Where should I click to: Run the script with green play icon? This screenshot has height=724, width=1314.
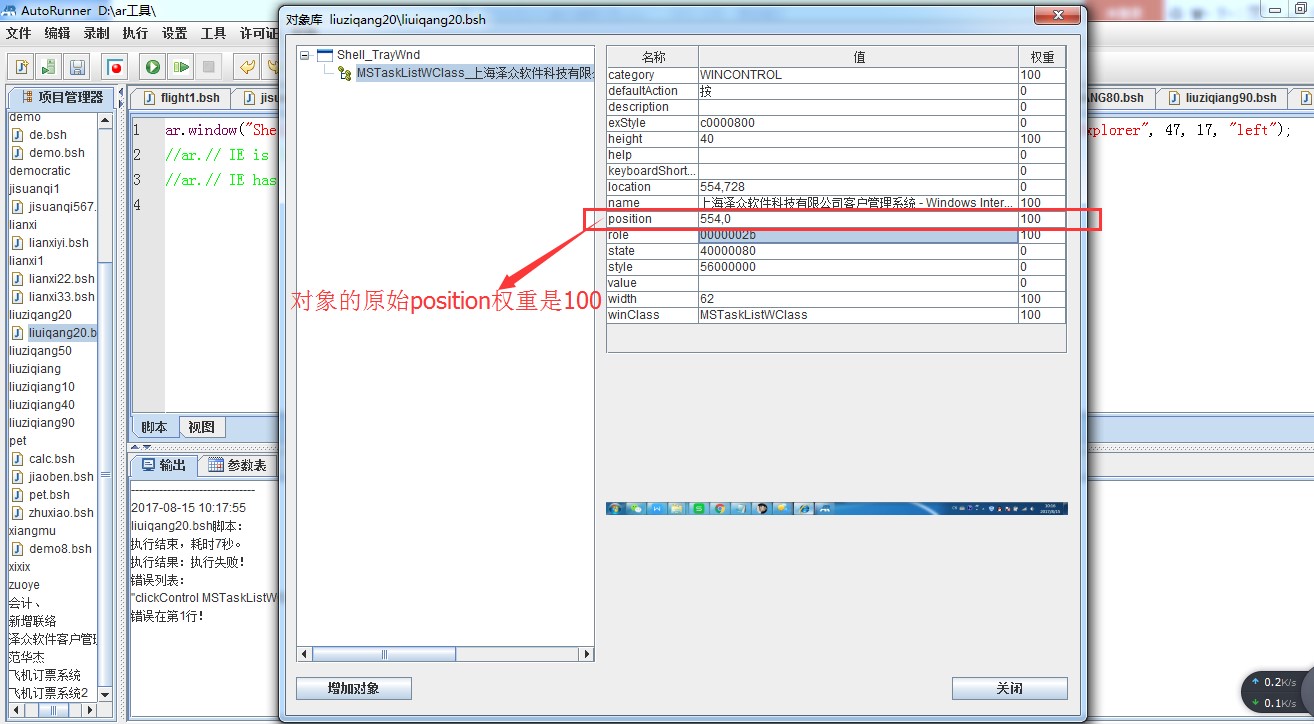pos(153,67)
